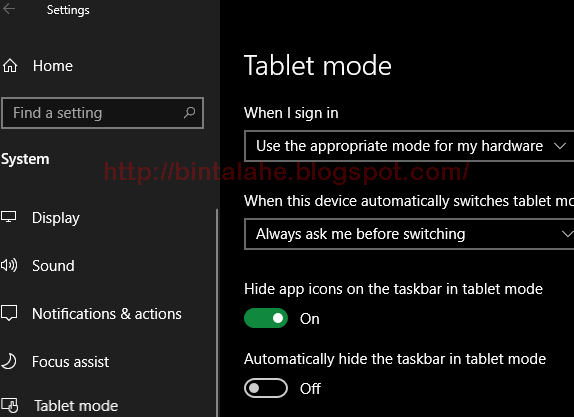Click the sidebar vertical scrollbar
Screen dimensions: 574x417
[x=217, y=313]
